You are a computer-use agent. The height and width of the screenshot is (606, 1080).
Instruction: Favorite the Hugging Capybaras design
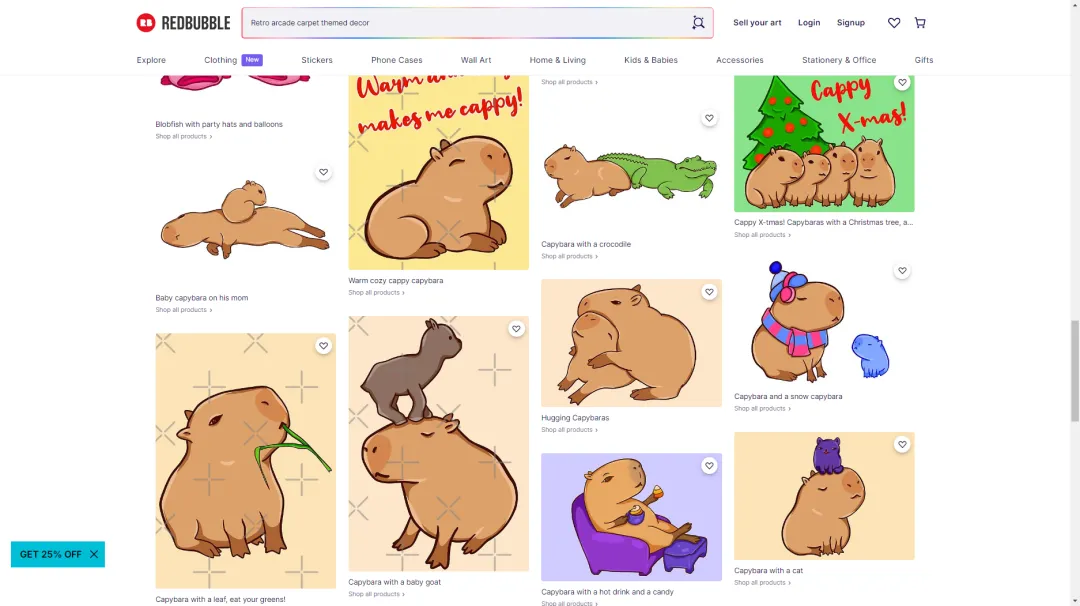[x=709, y=292]
